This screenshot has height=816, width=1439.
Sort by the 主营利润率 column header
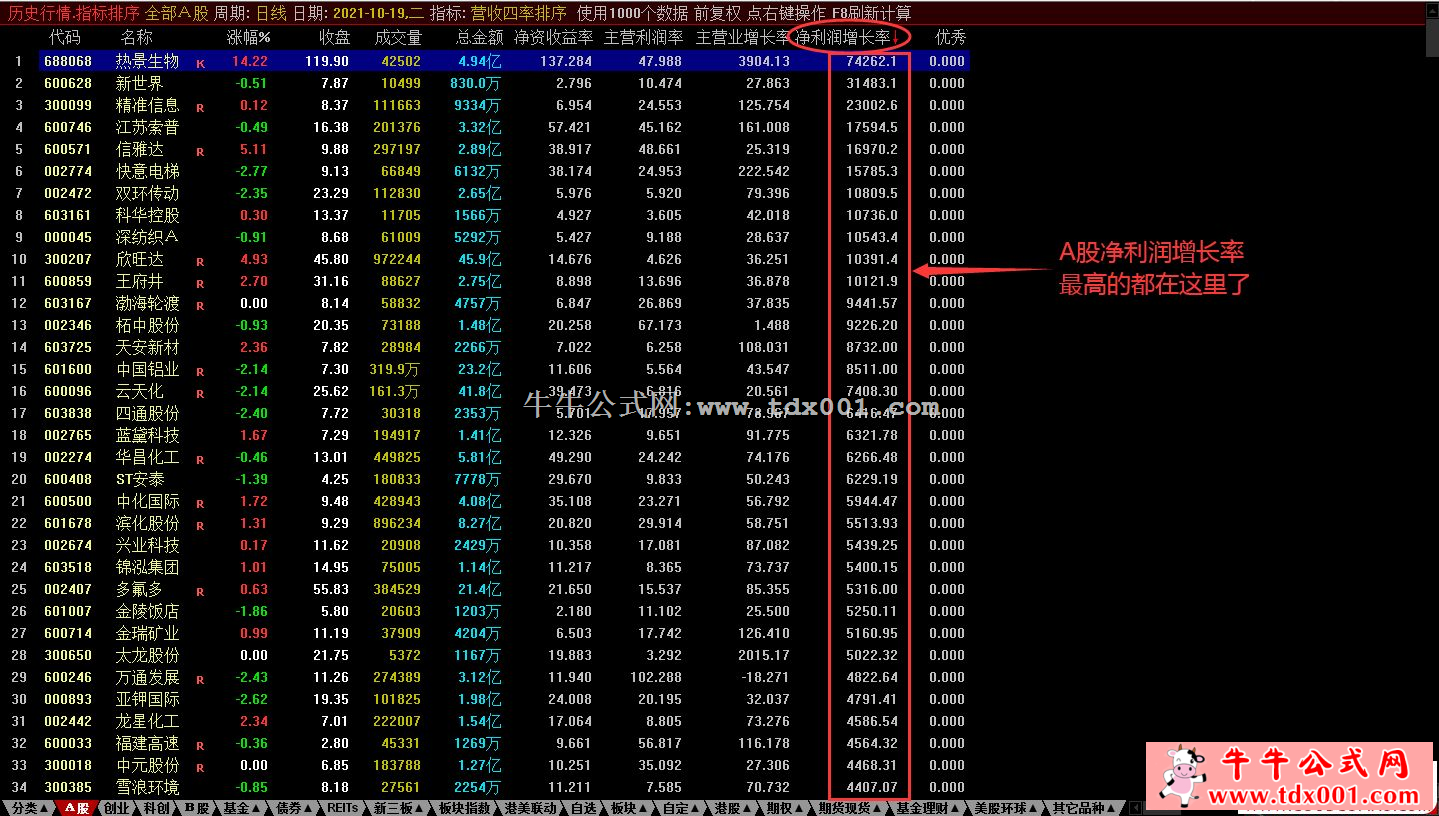click(x=644, y=38)
